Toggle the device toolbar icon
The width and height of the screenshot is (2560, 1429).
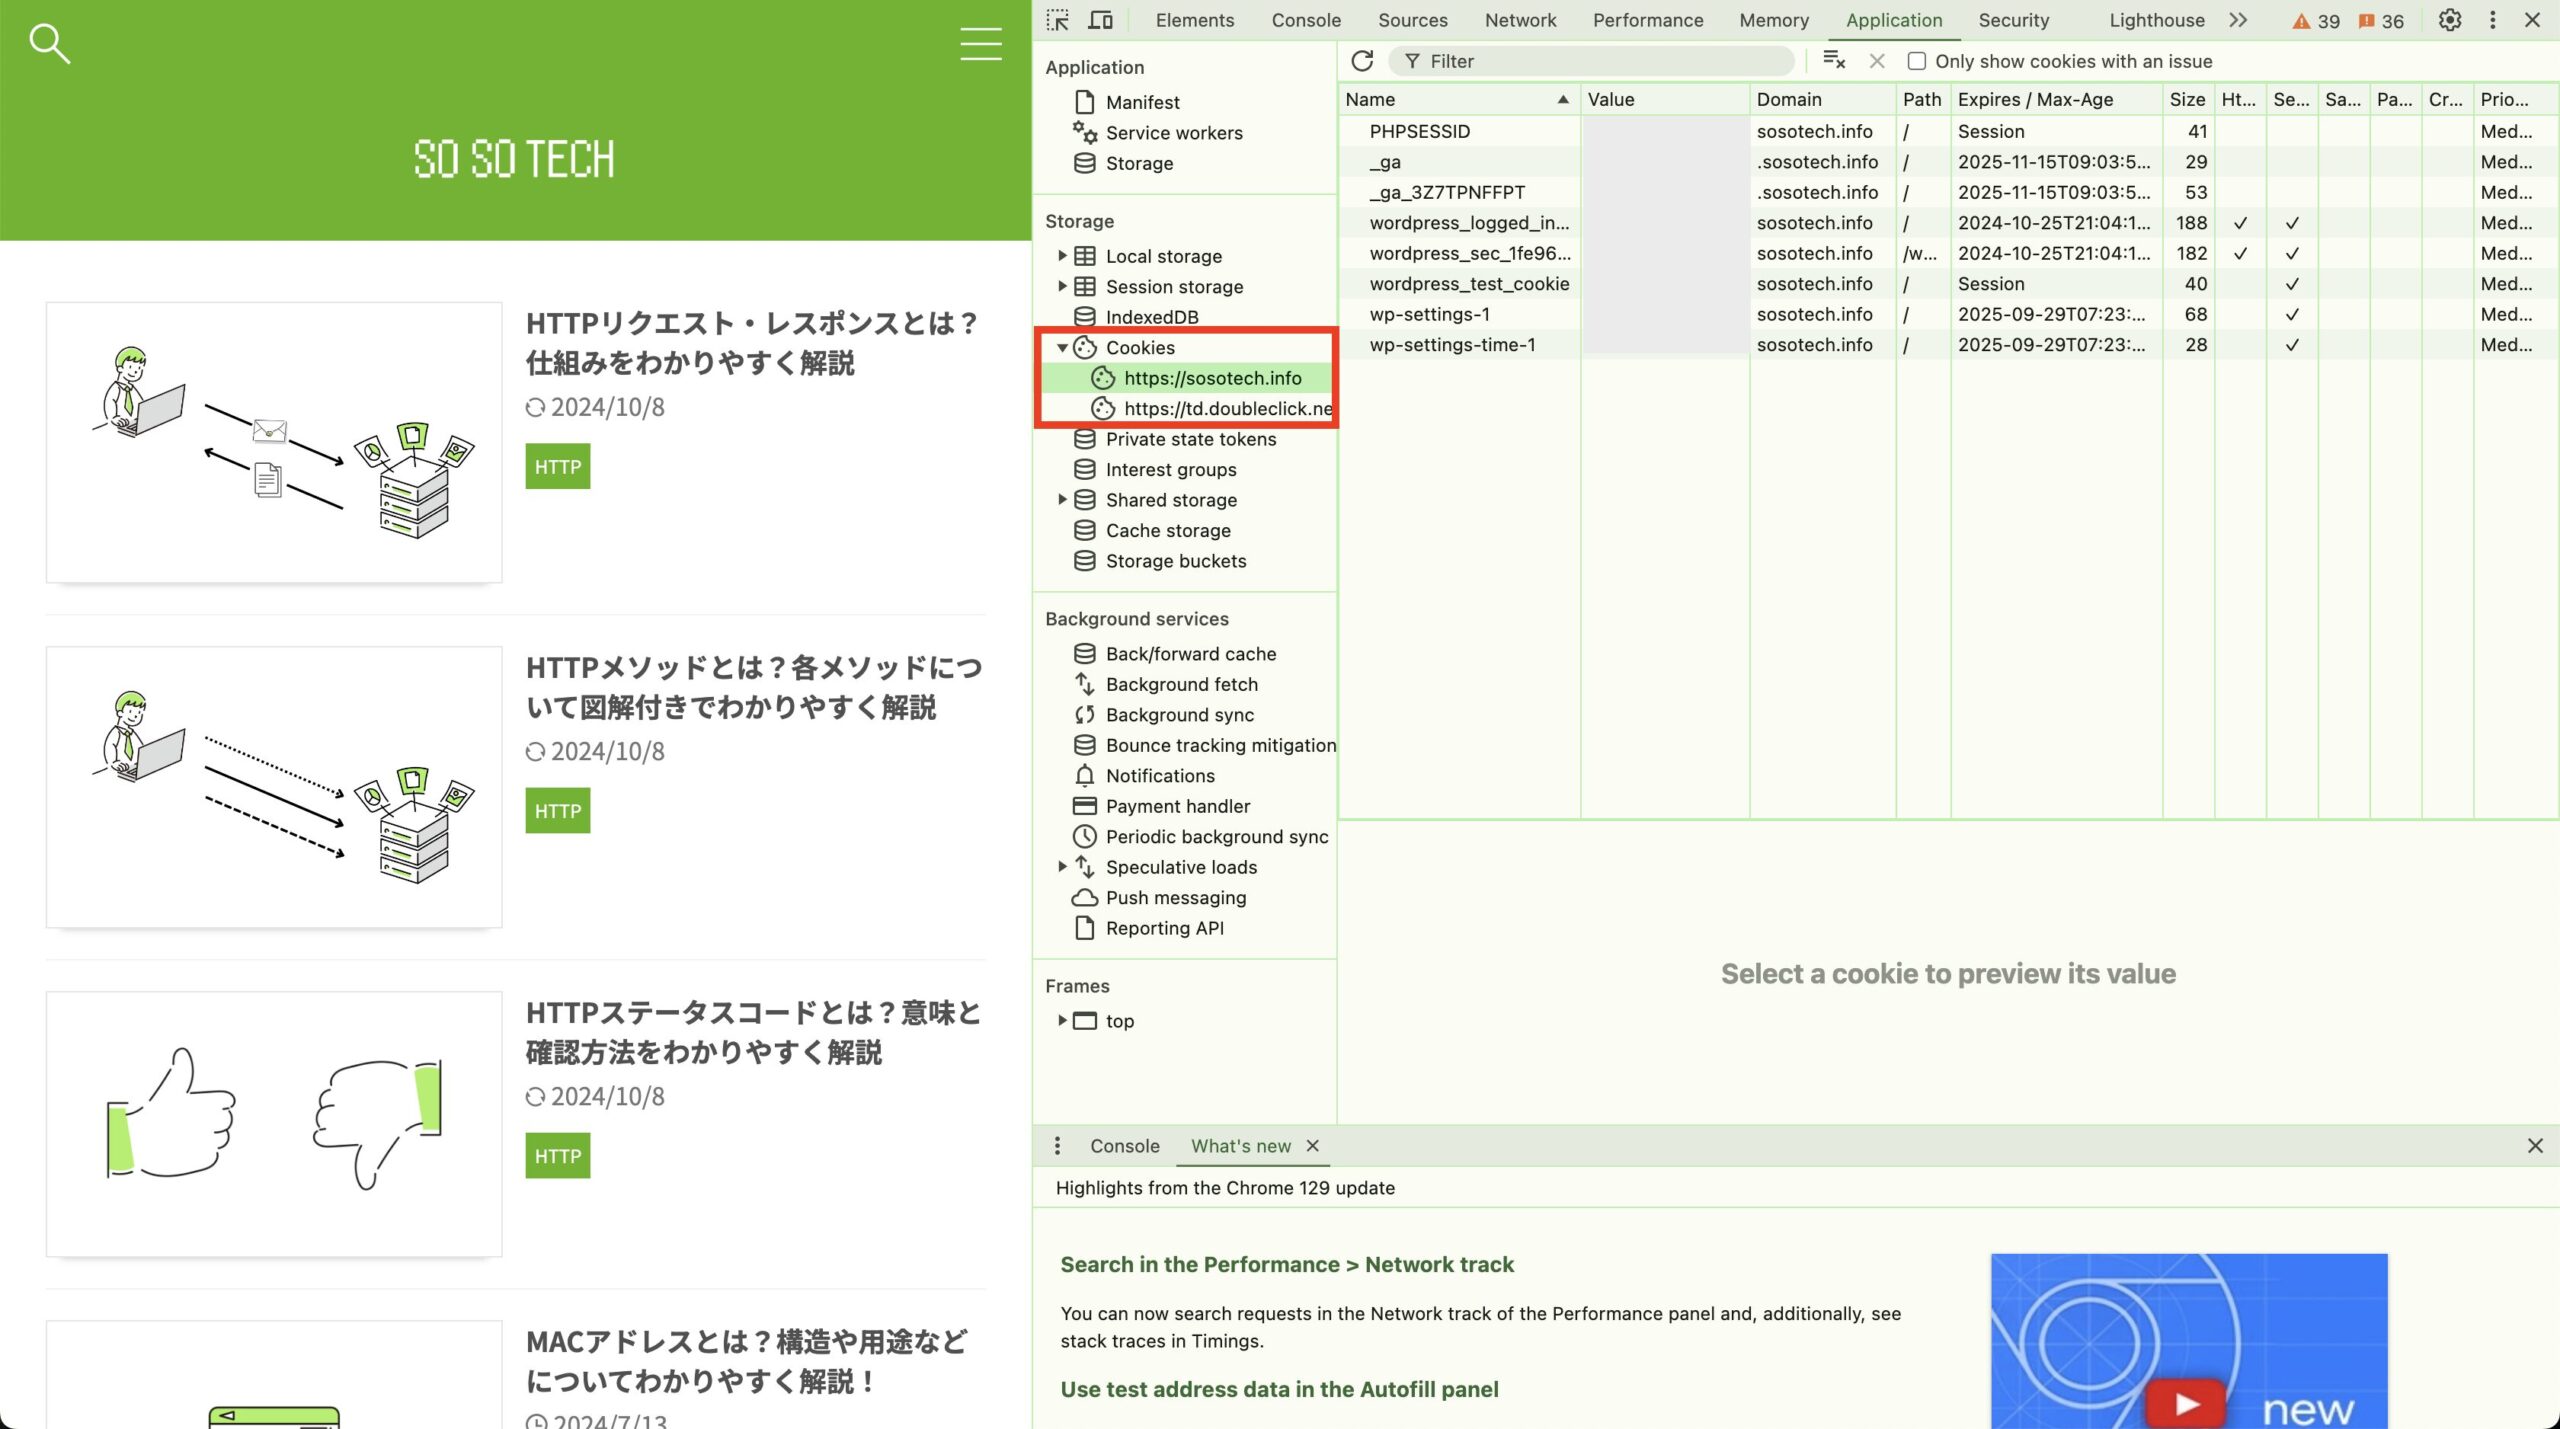(1100, 20)
